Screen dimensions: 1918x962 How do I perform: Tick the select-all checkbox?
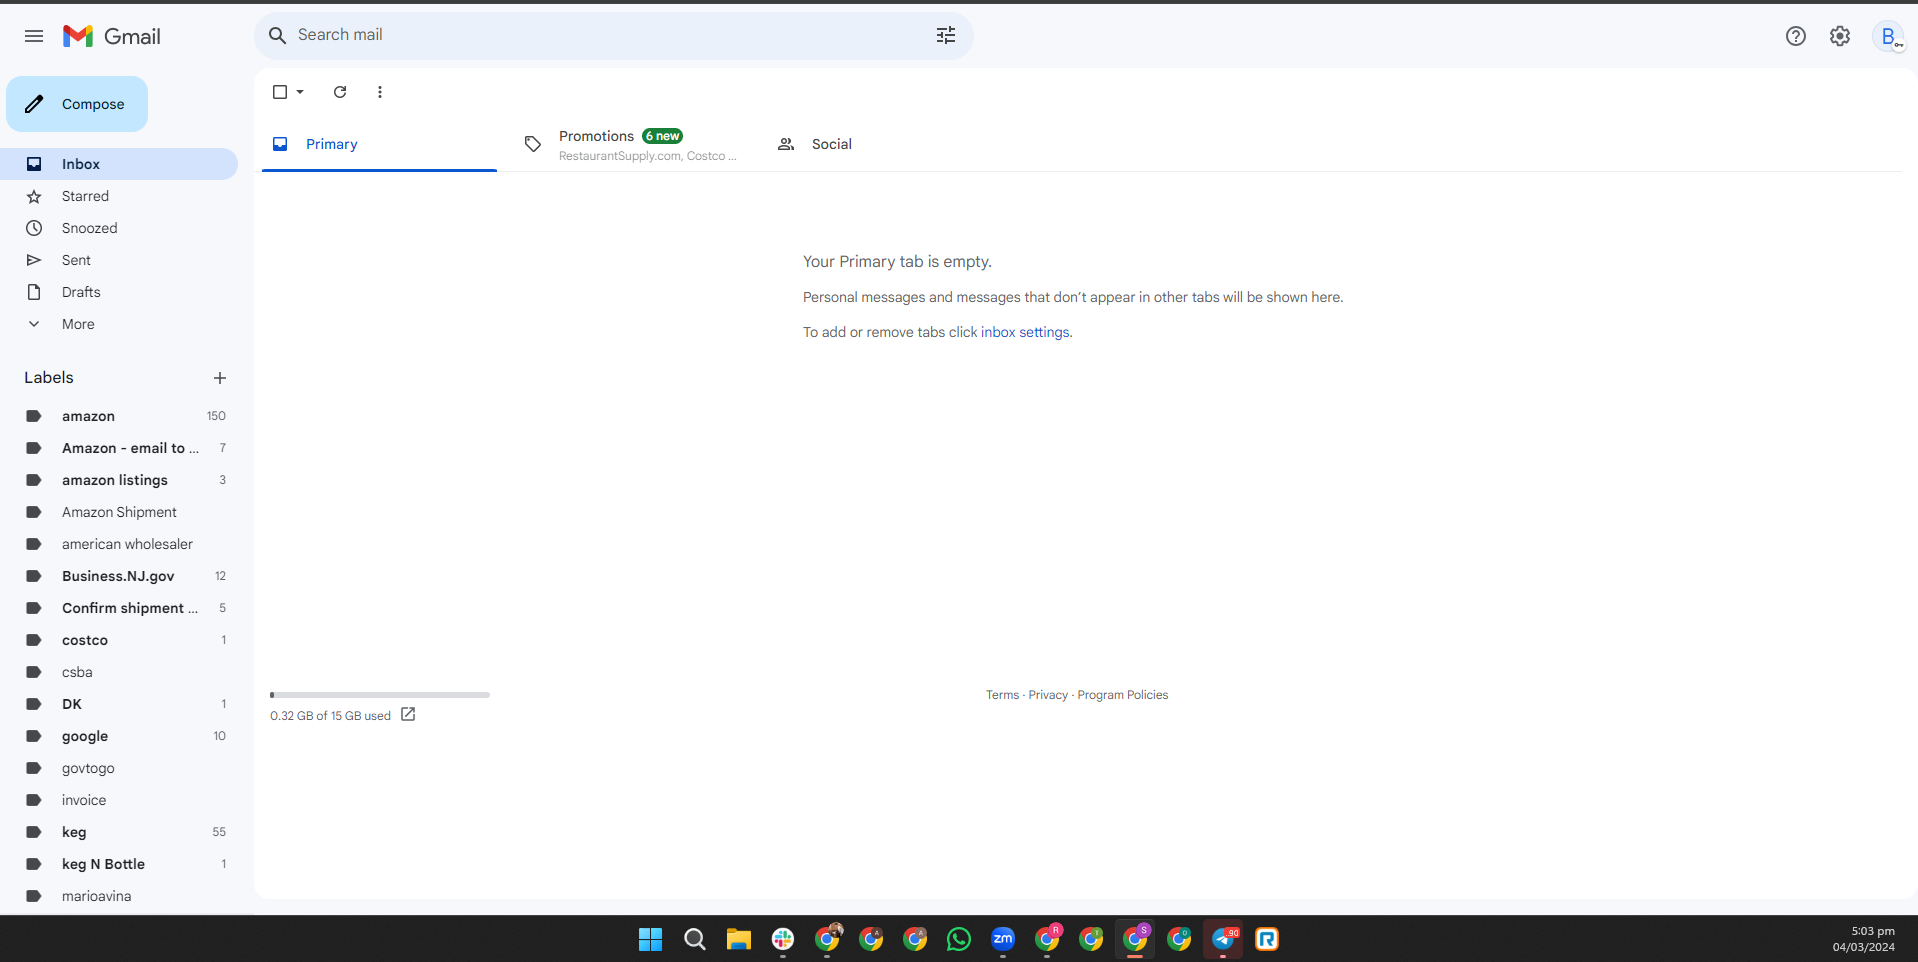click(280, 92)
